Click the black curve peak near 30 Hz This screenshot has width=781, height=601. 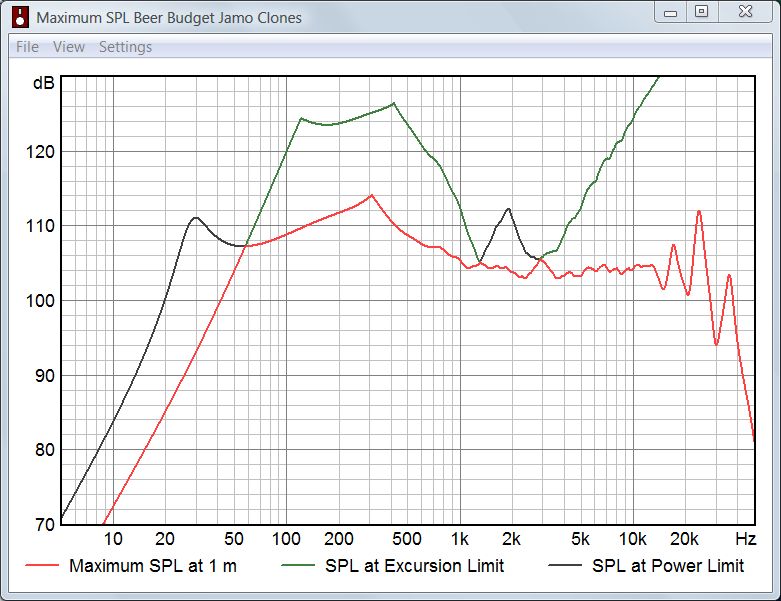[196, 218]
